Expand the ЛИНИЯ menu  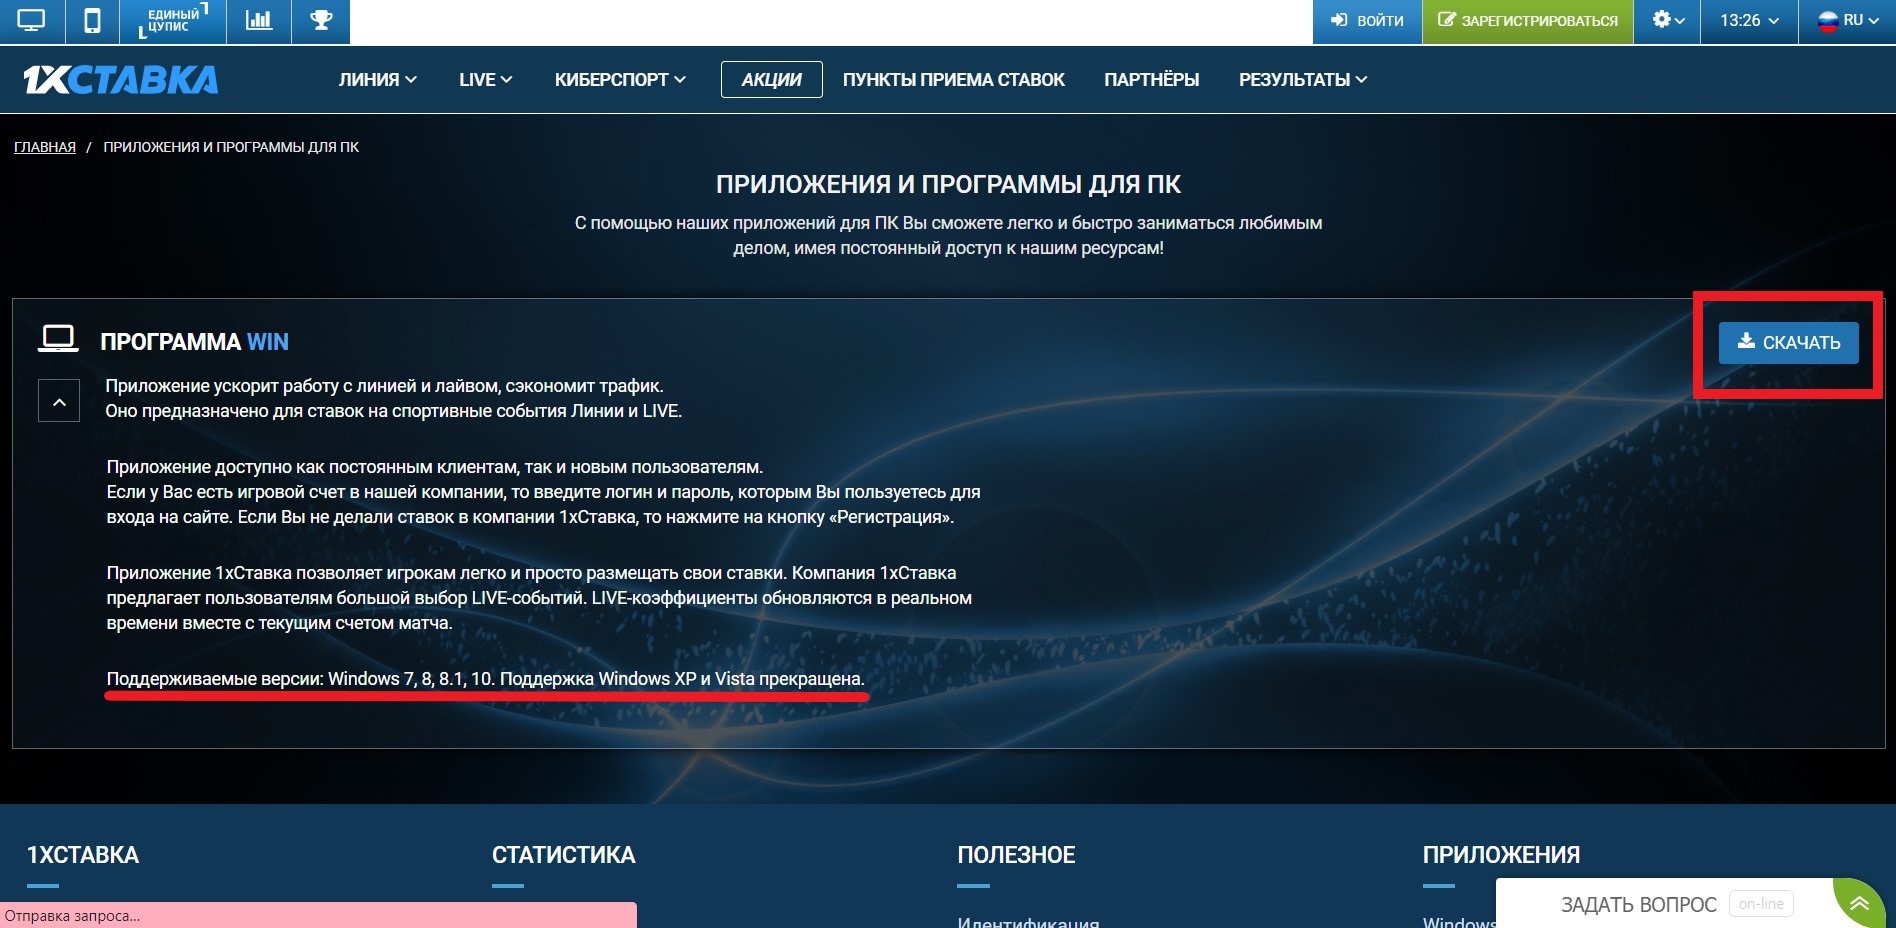click(x=378, y=80)
